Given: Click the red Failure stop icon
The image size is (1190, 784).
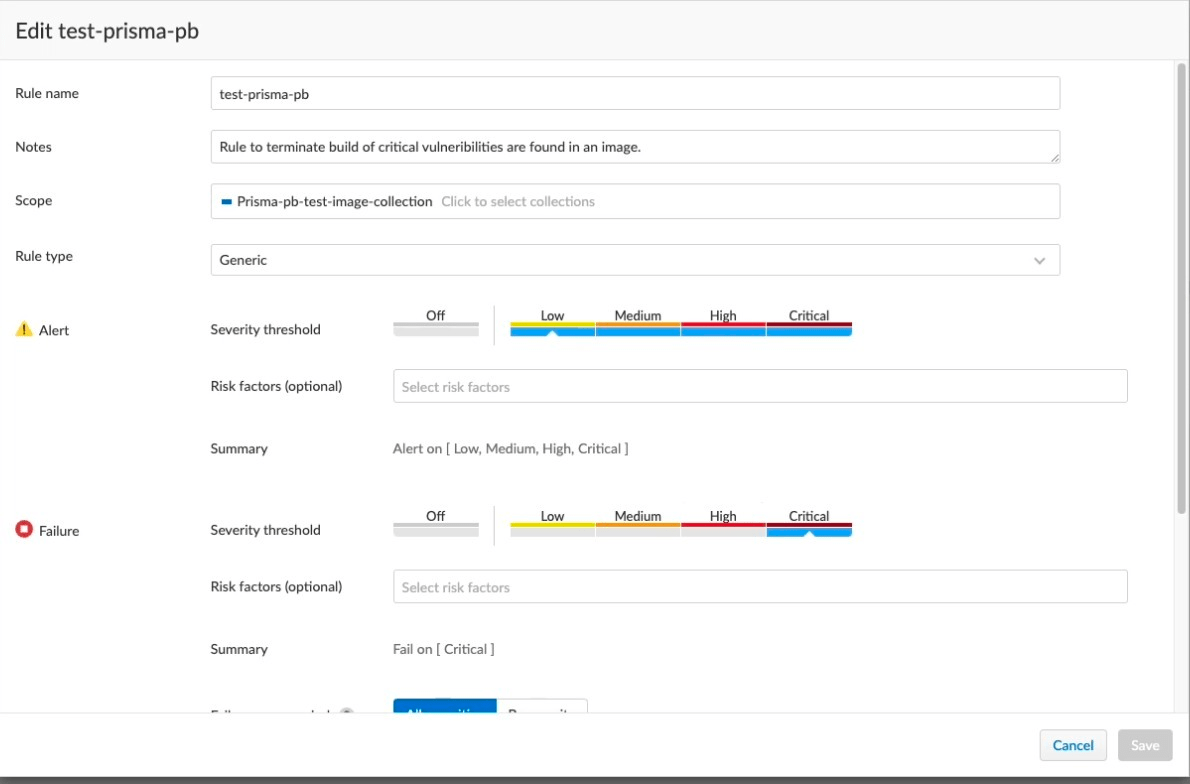Looking at the screenshot, I should coord(24,530).
